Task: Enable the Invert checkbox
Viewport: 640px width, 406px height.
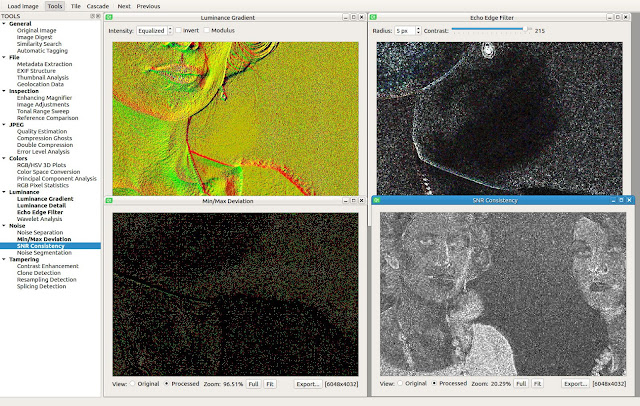Action: click(x=178, y=30)
